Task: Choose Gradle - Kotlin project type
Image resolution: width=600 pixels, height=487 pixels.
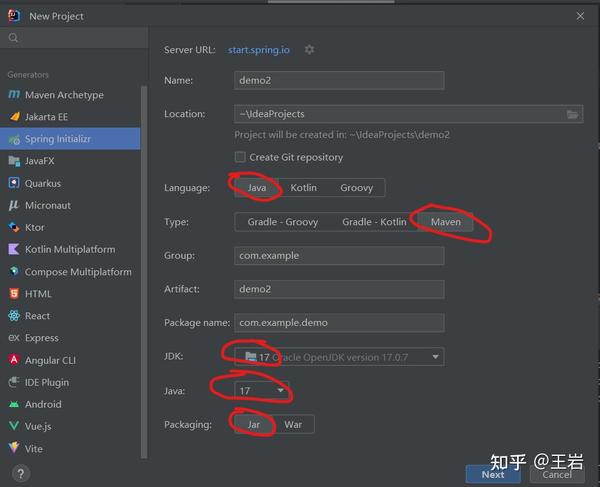Action: tap(374, 222)
